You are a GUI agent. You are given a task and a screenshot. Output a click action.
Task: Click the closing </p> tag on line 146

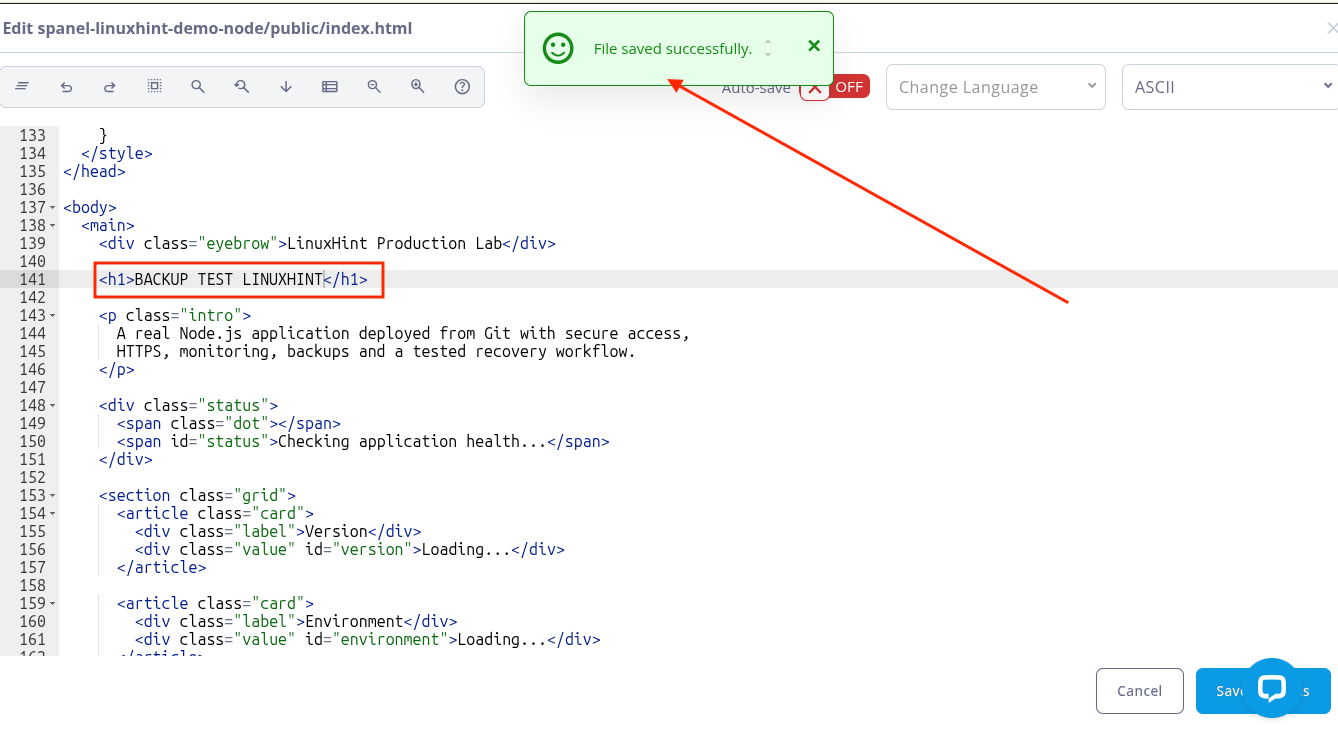coord(117,370)
